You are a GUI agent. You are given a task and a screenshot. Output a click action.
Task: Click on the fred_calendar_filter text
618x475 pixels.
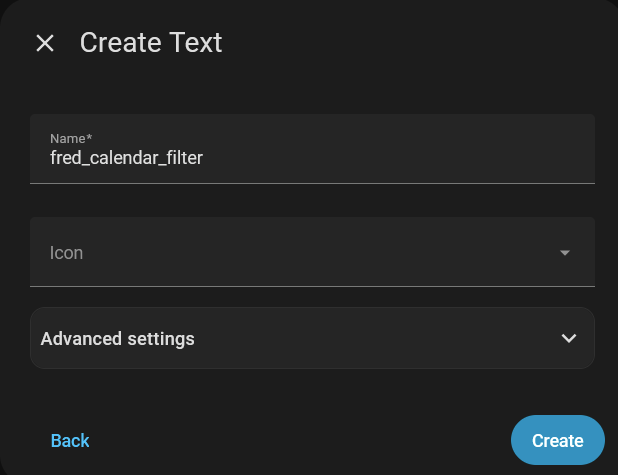coord(126,157)
